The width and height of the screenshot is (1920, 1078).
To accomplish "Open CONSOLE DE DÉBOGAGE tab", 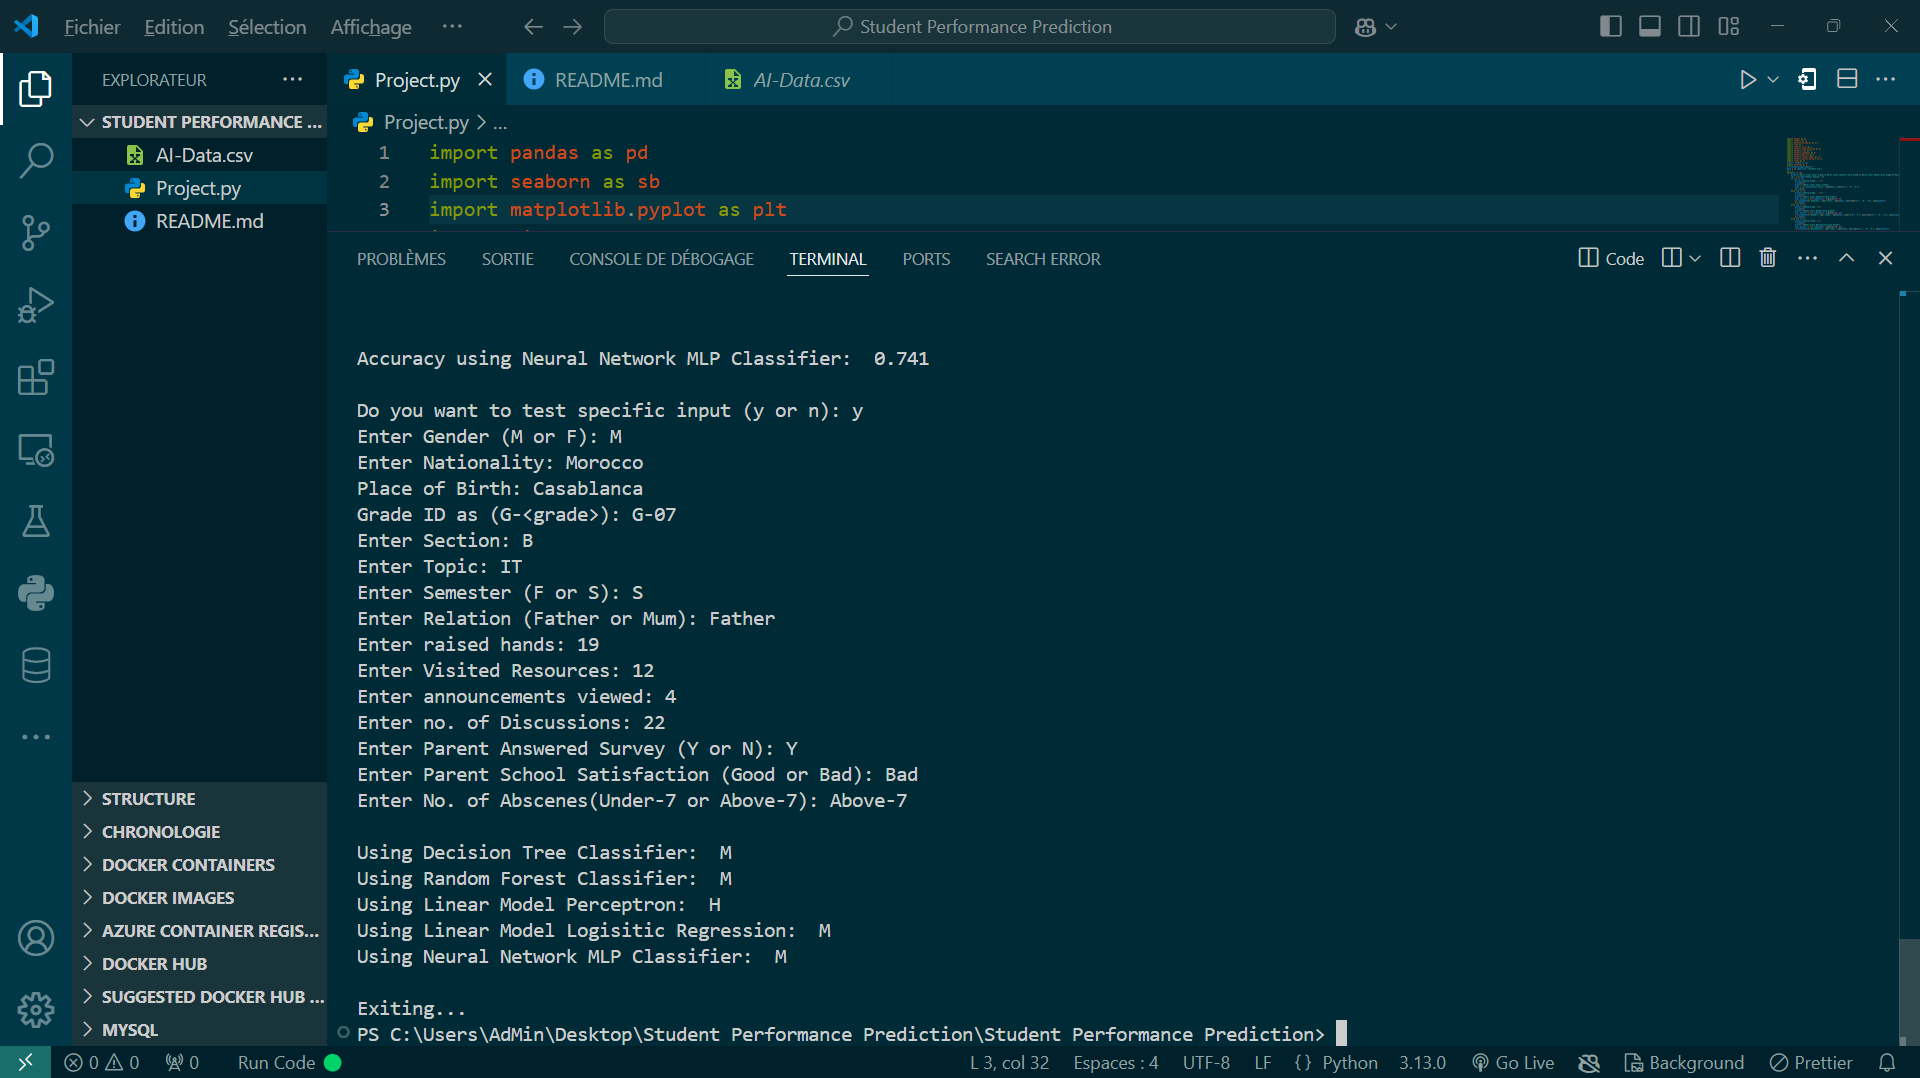I will point(662,259).
